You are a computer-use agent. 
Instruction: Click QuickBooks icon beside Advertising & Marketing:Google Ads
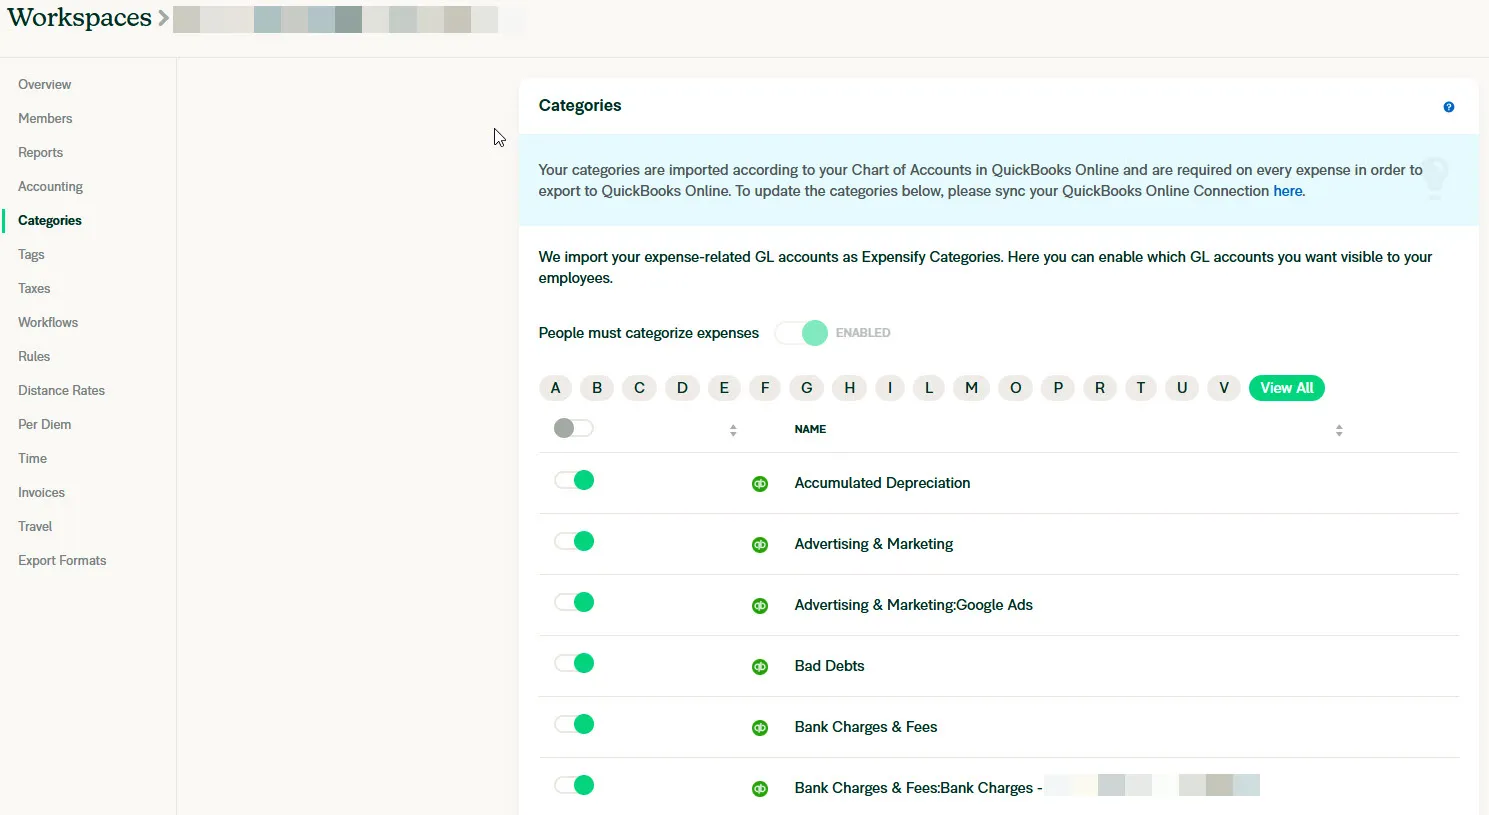pos(760,606)
